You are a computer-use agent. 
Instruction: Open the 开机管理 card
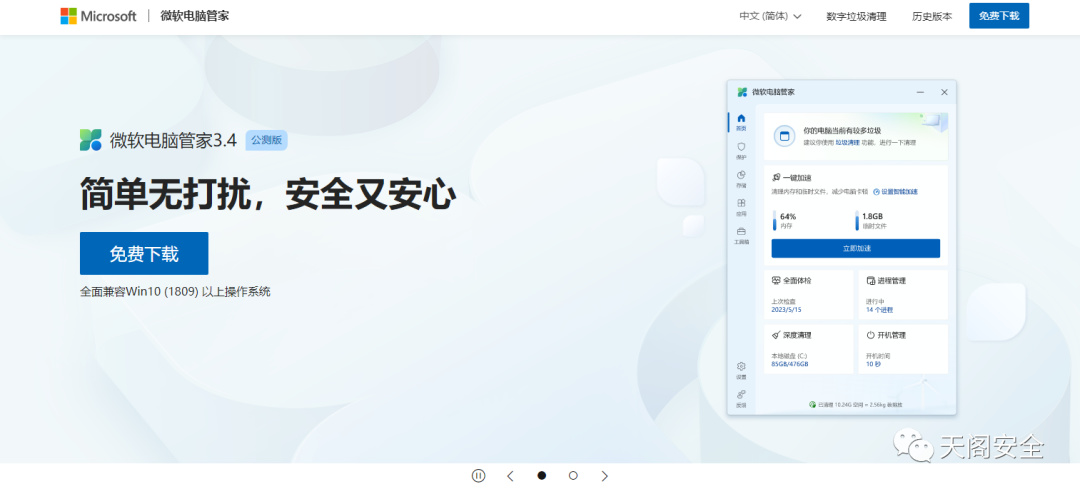(903, 349)
